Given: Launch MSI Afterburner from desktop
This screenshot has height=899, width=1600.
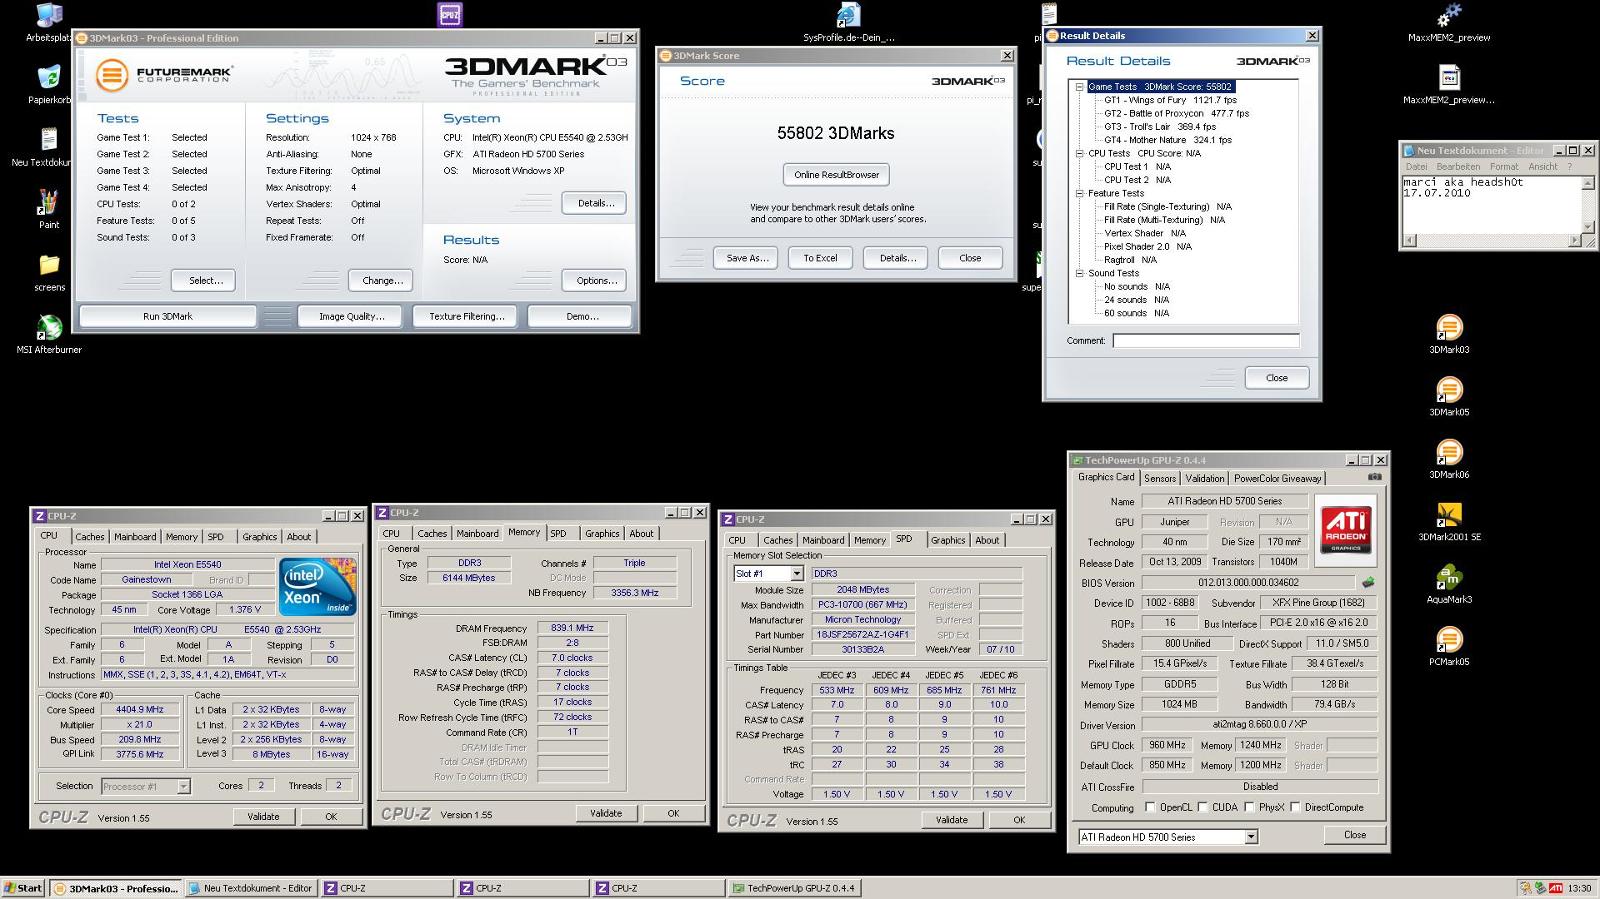Looking at the screenshot, I should [49, 327].
